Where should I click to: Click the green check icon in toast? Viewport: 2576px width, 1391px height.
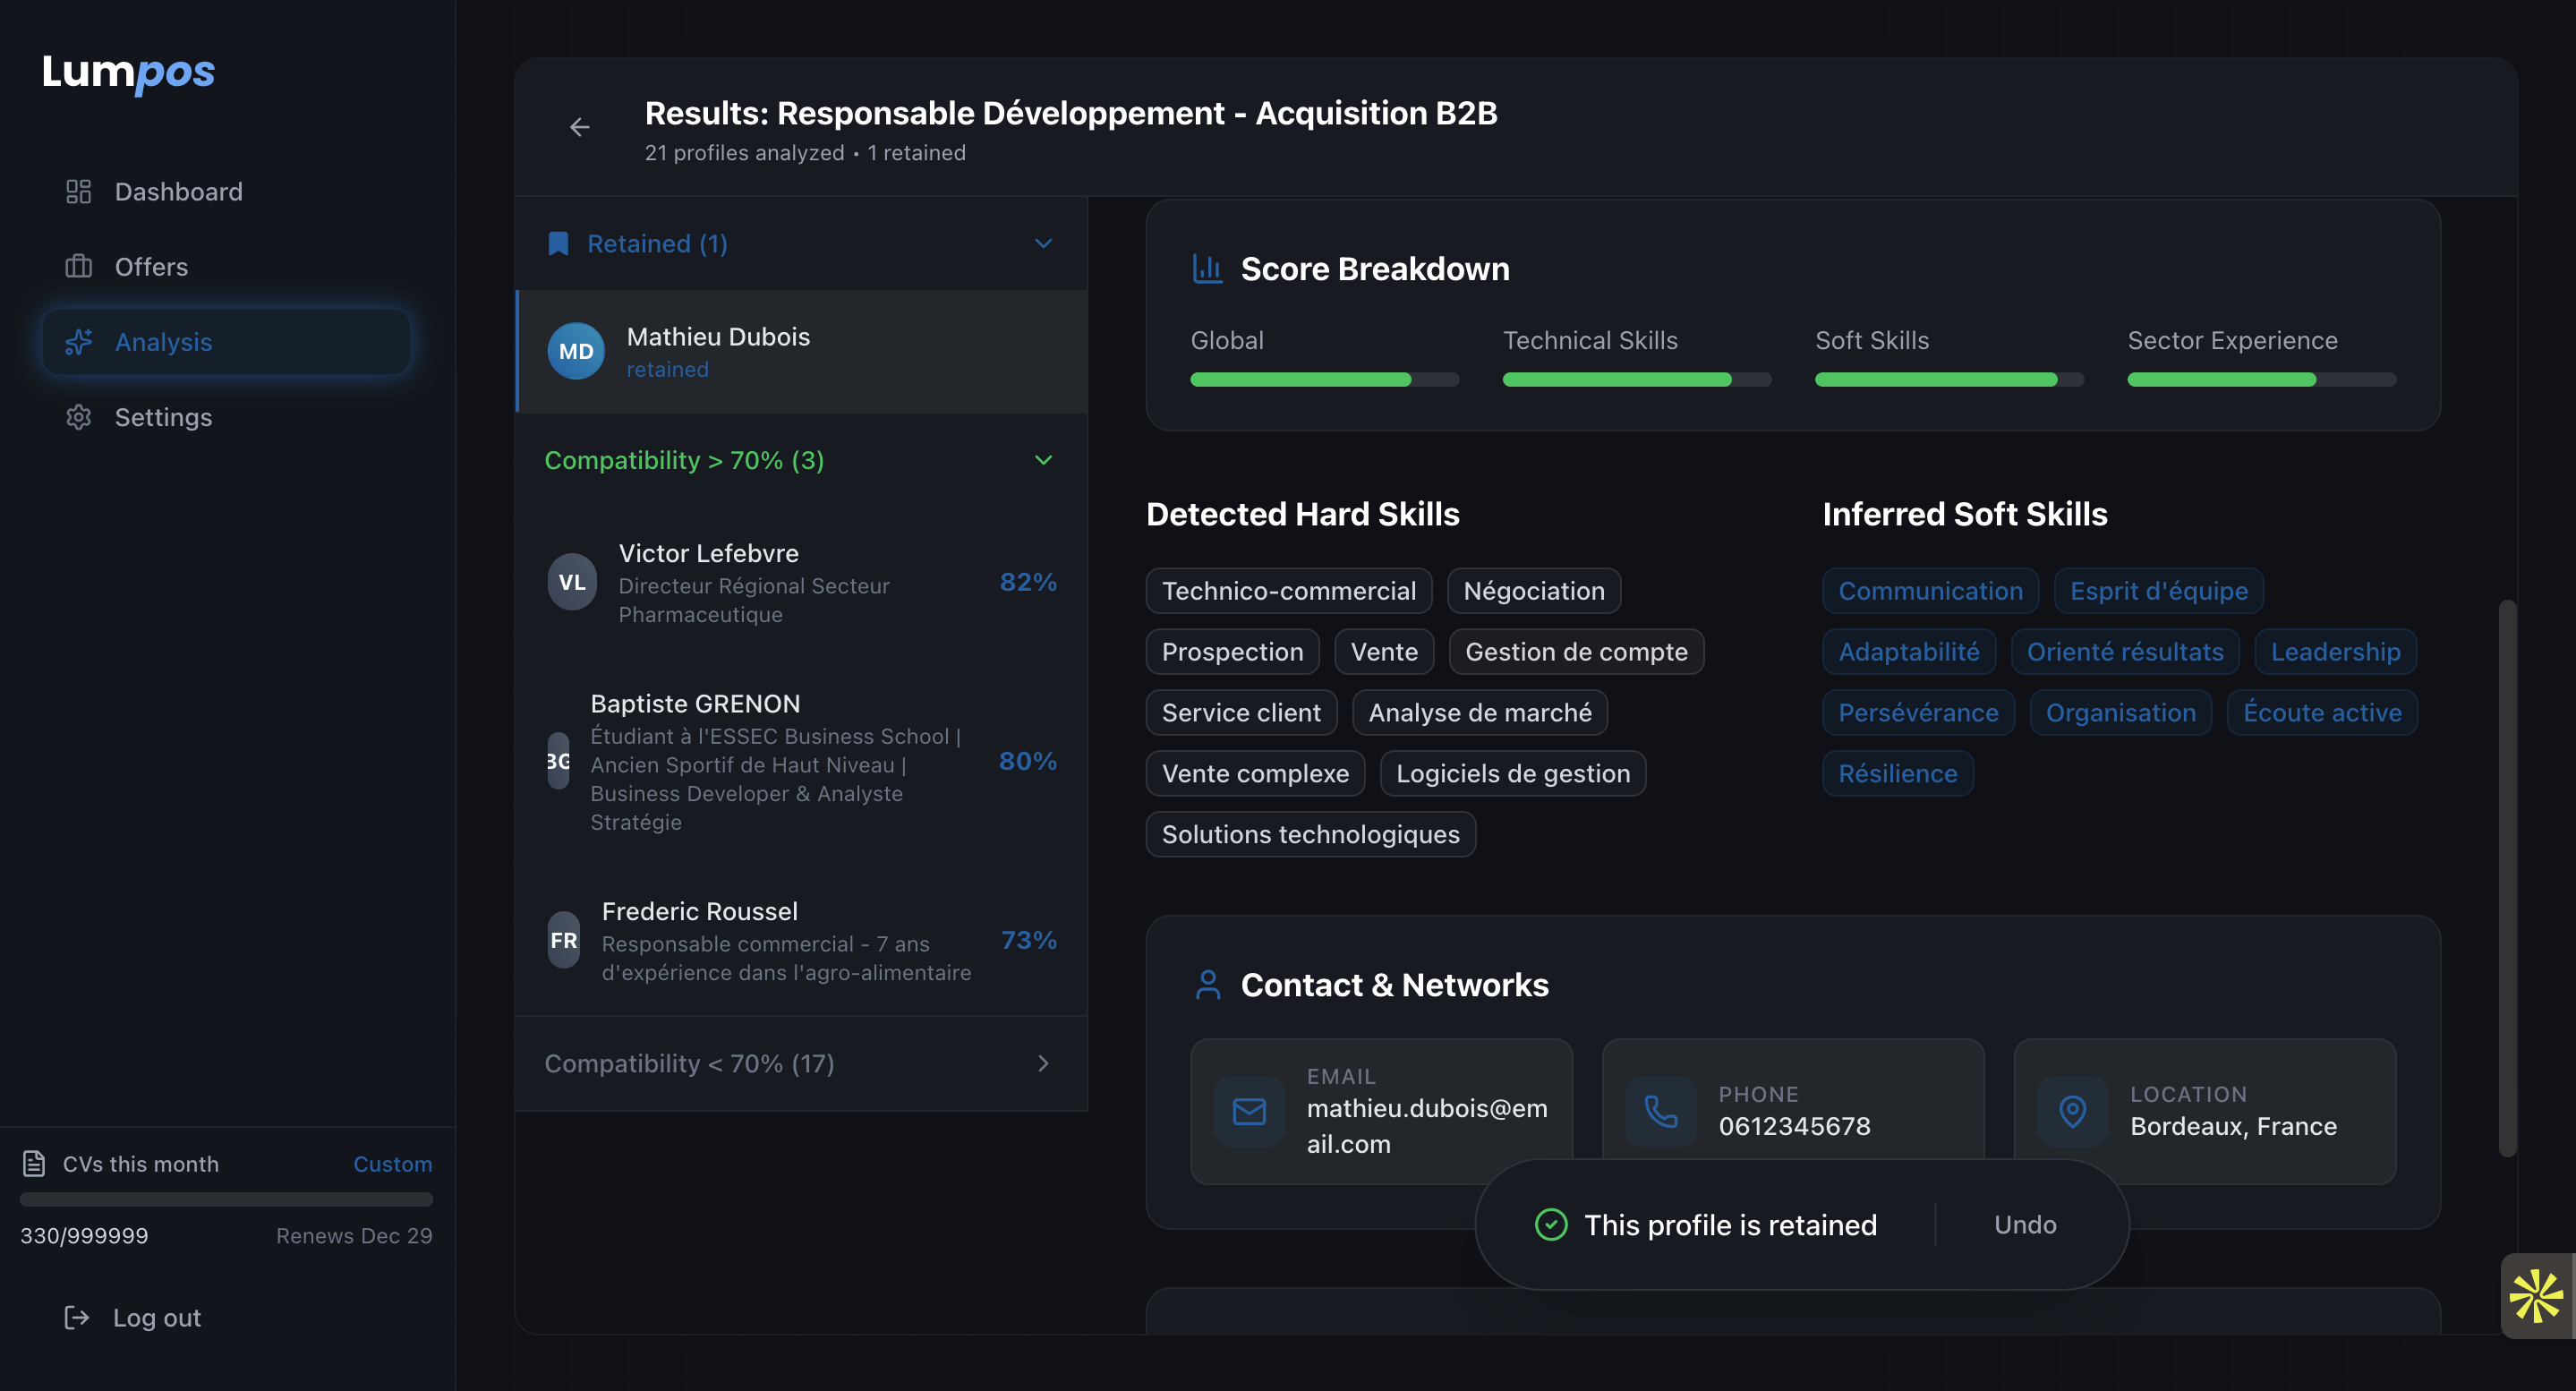click(x=1550, y=1224)
